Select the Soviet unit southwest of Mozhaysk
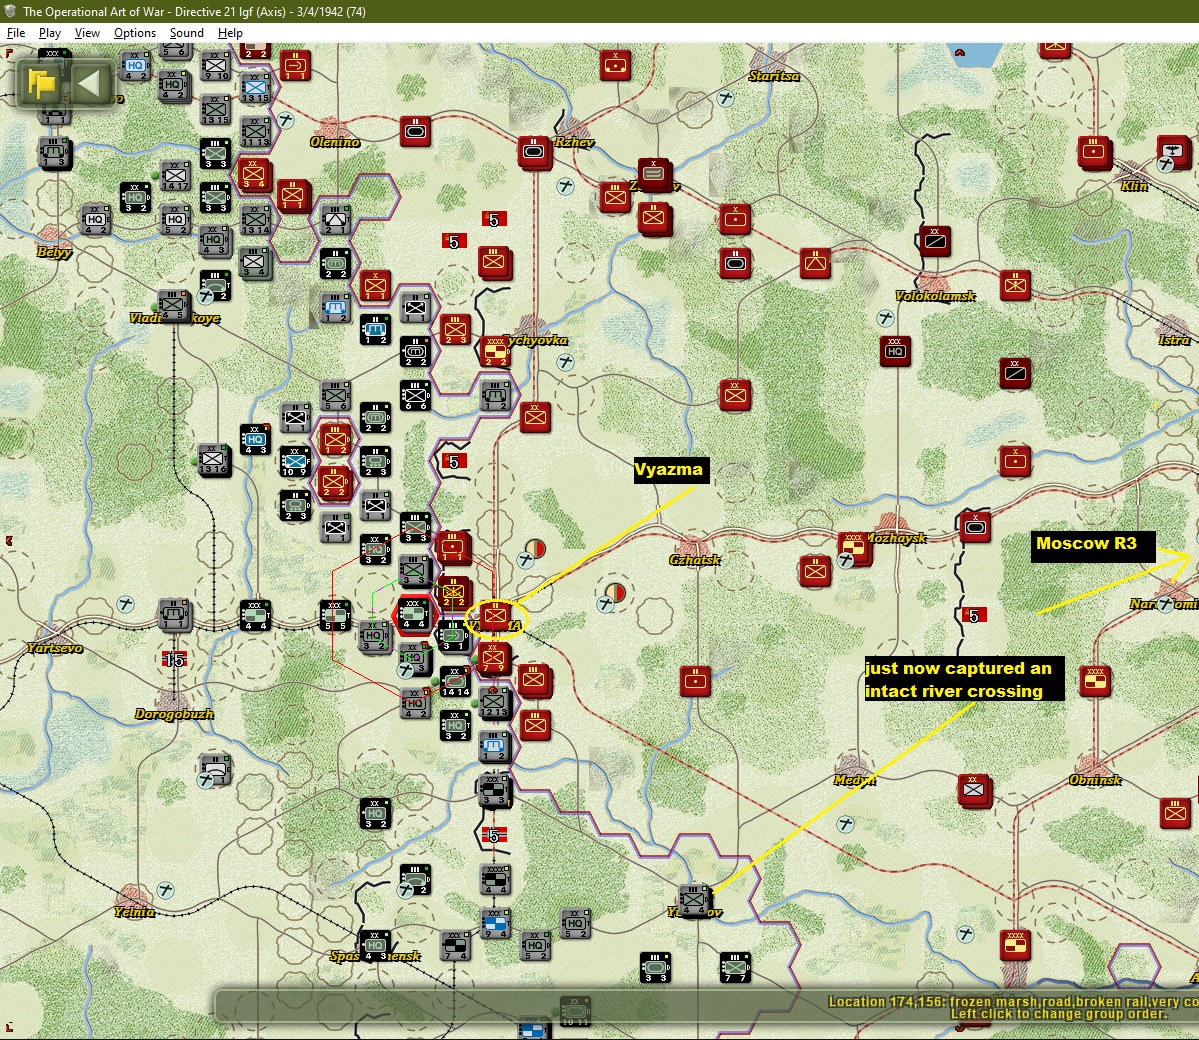Viewport: 1199px width, 1040px height. [x=815, y=571]
